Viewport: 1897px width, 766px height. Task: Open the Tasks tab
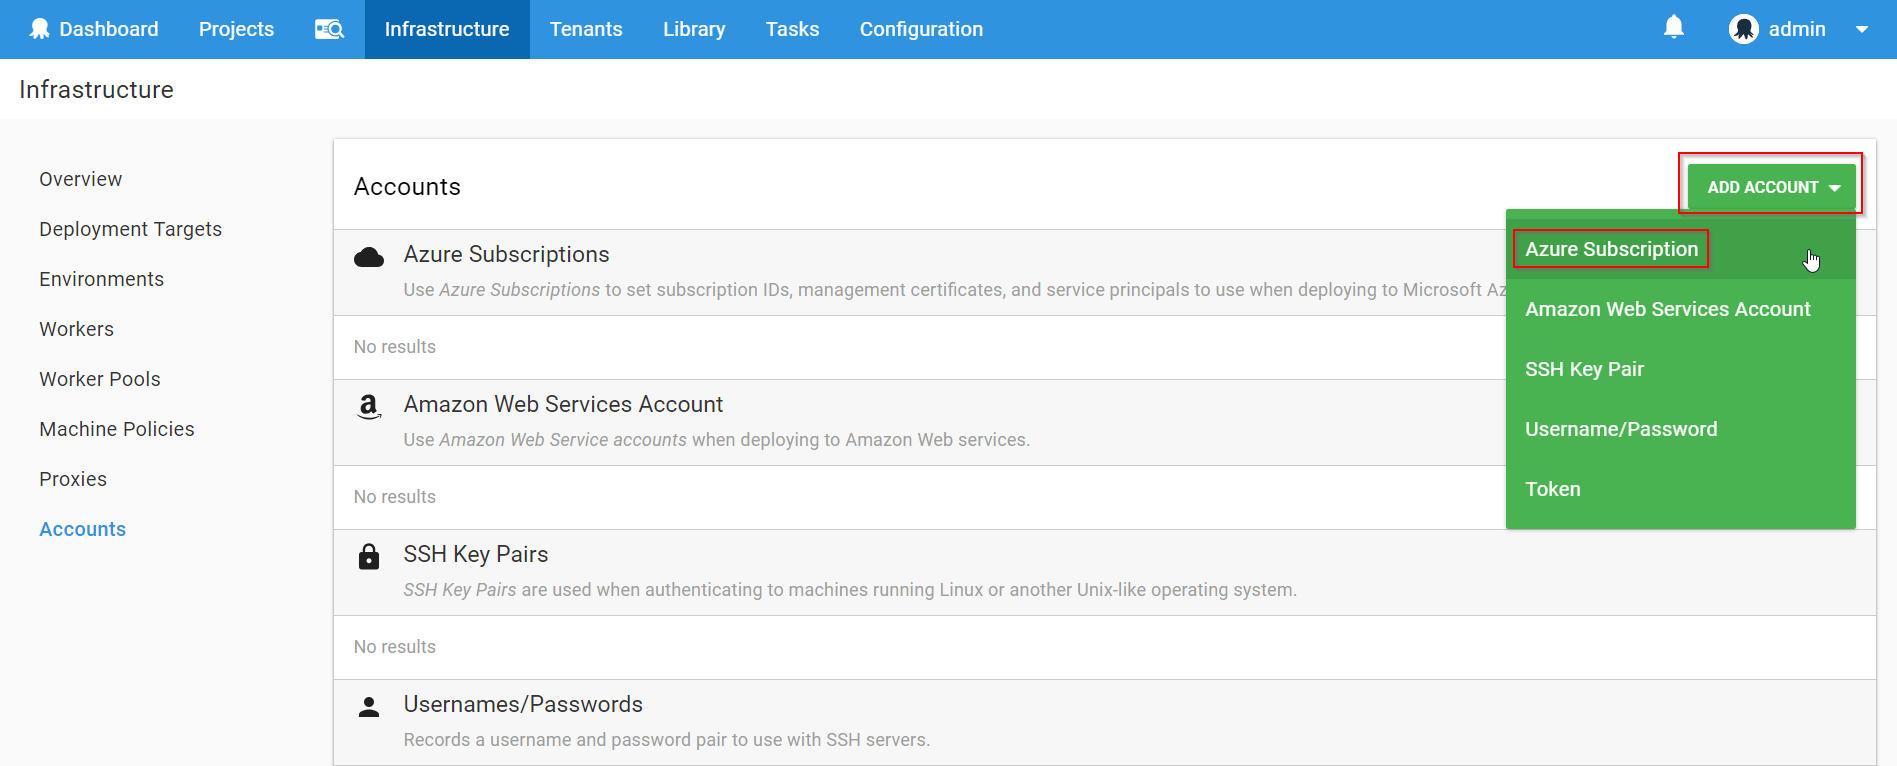click(792, 29)
